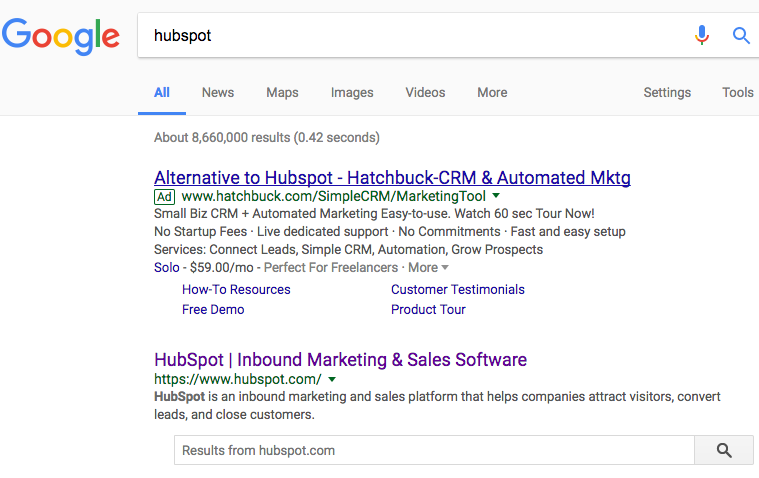759x478 pixels.
Task: Switch to the Maps tab
Action: 282,93
